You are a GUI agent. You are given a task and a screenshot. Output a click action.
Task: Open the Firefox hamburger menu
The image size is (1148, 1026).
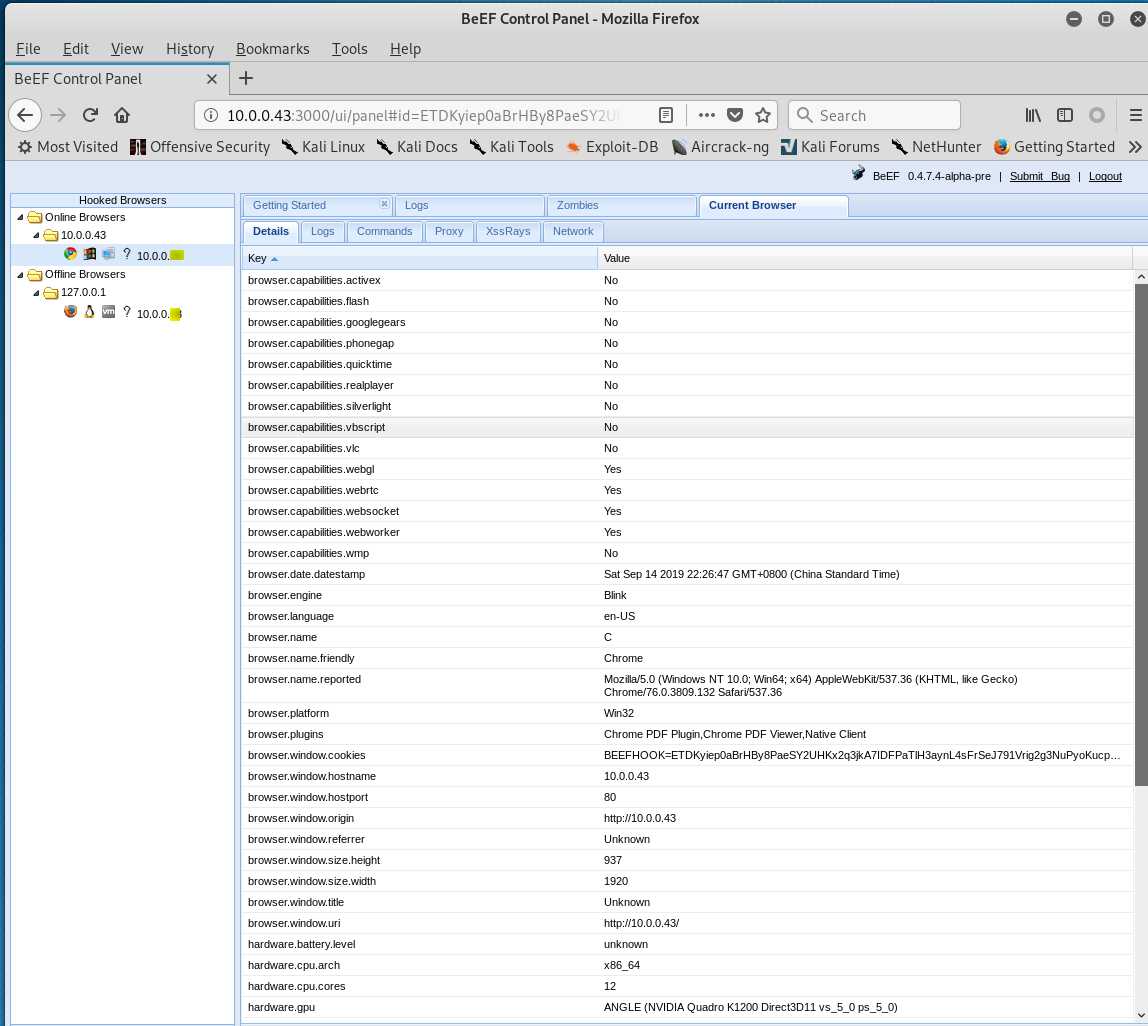pyautogui.click(x=1135, y=115)
